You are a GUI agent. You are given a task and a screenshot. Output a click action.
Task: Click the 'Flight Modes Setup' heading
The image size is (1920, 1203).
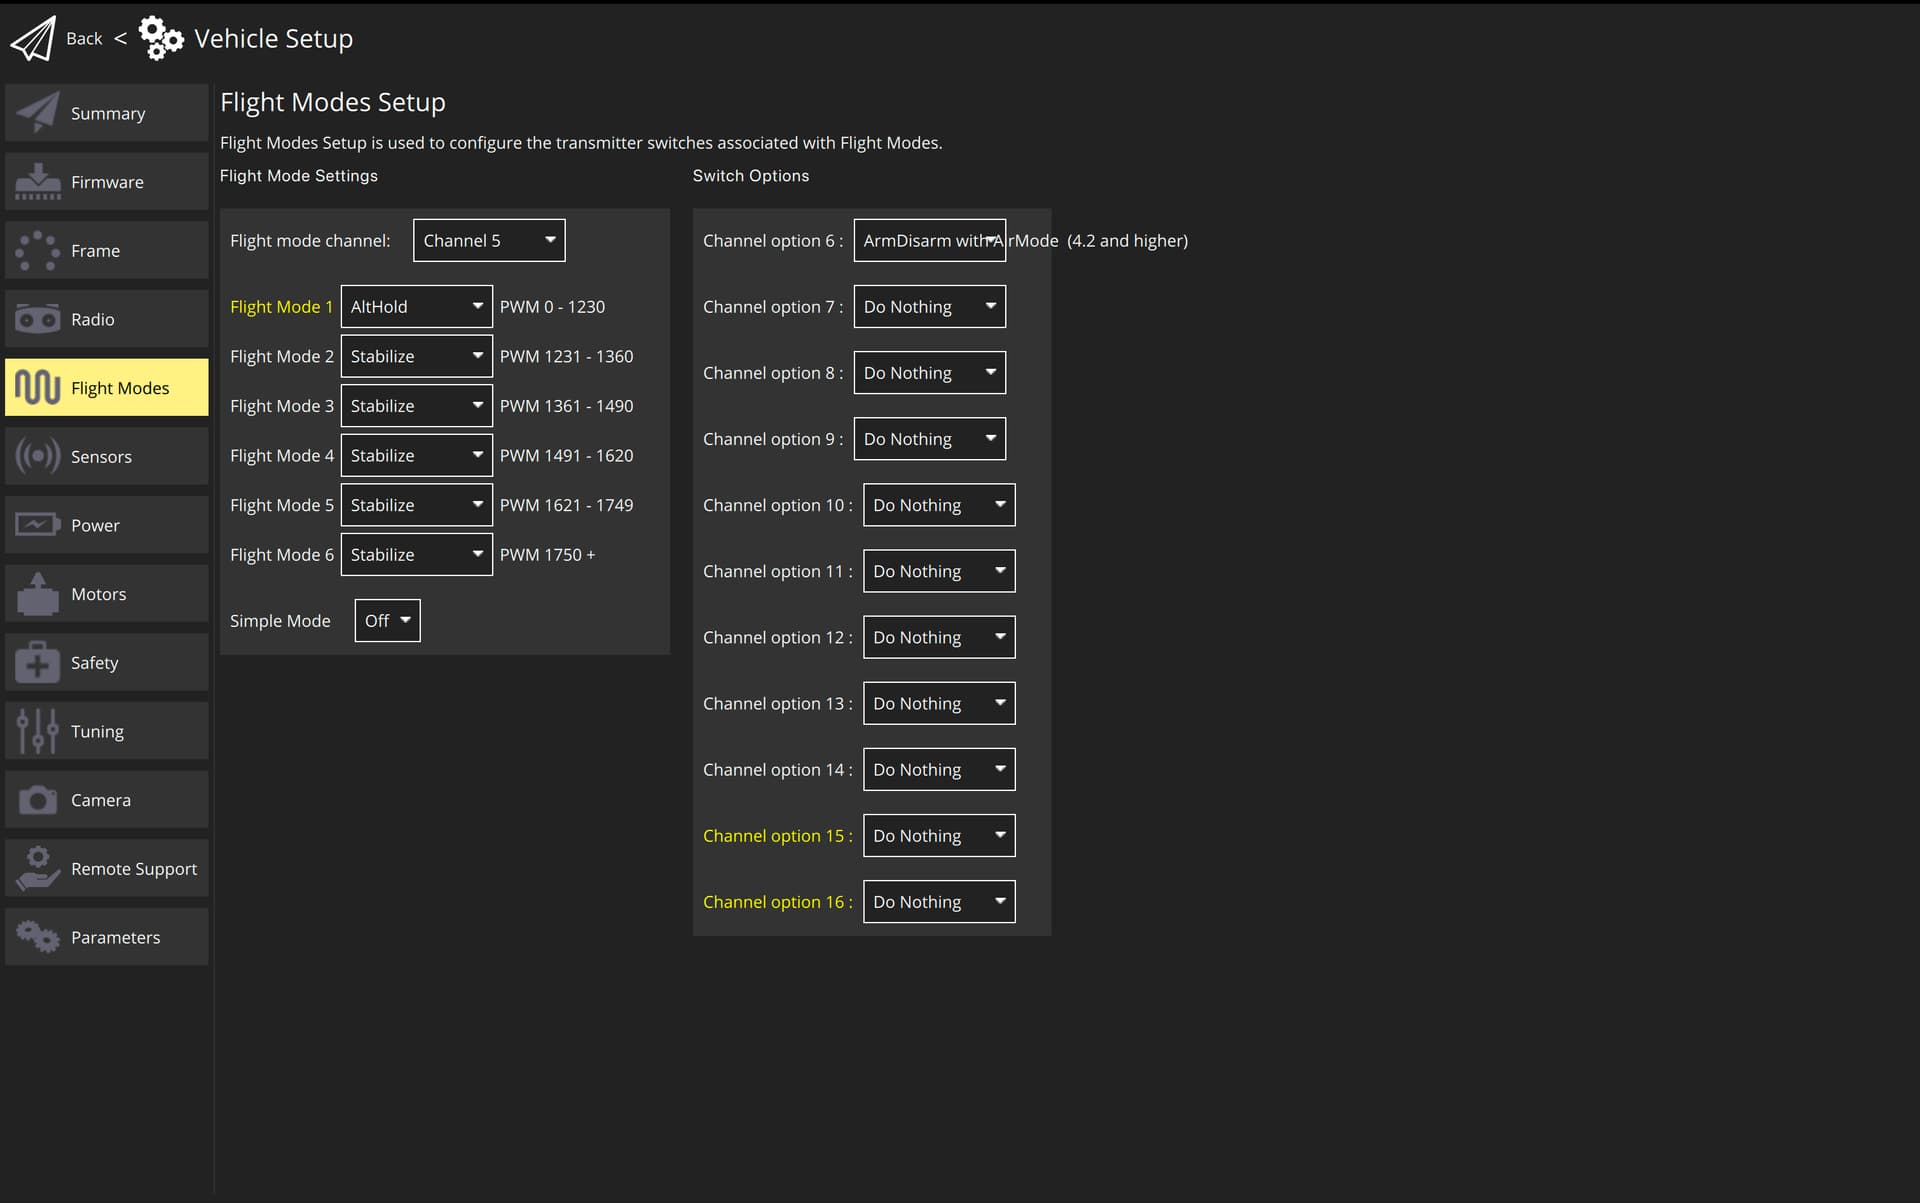(x=333, y=102)
